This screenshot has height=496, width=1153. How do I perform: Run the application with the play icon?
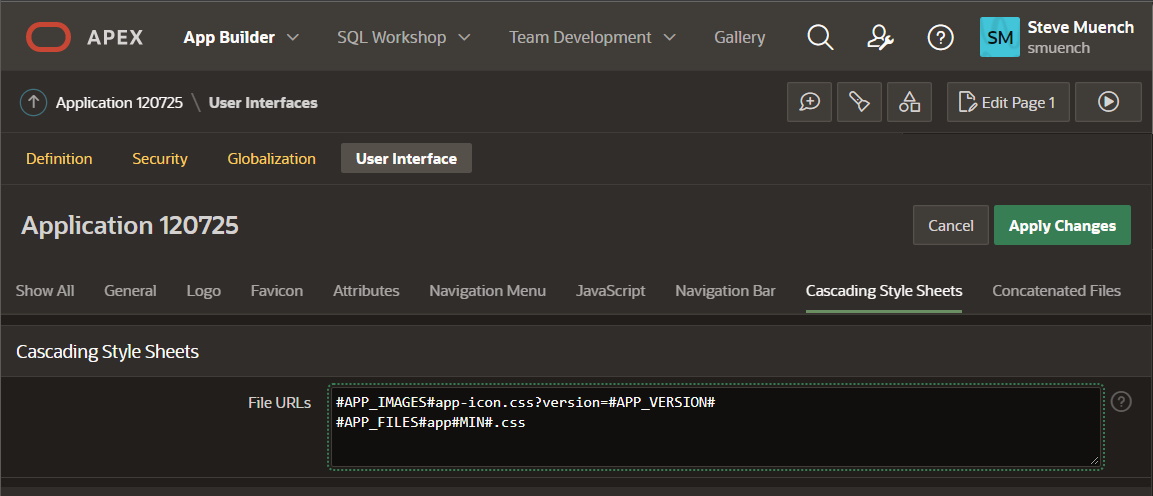[x=1108, y=102]
